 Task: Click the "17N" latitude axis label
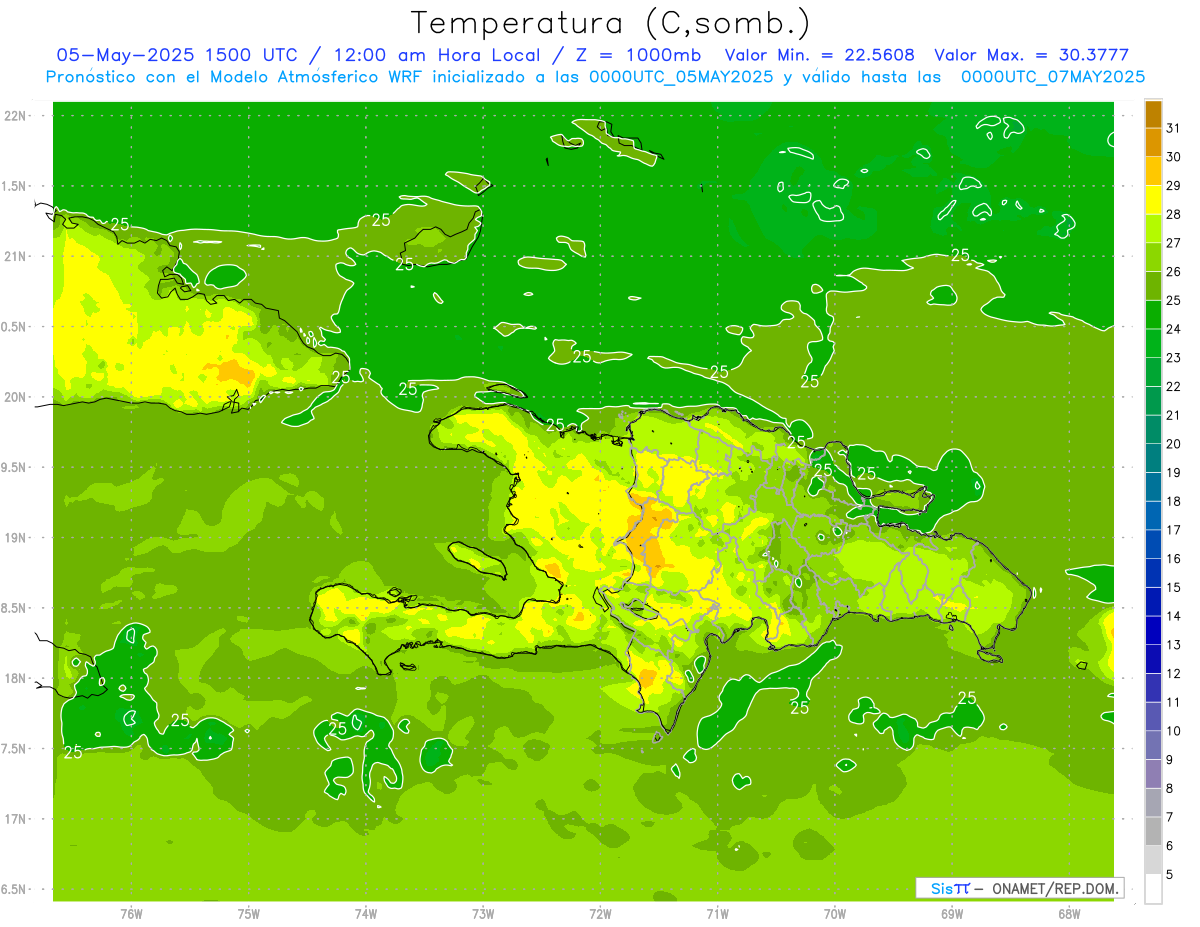[x=17, y=819]
